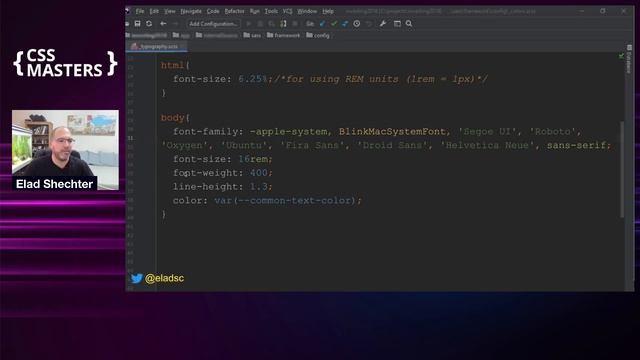Click the Synchronize refresh toolbar icon

point(149,24)
